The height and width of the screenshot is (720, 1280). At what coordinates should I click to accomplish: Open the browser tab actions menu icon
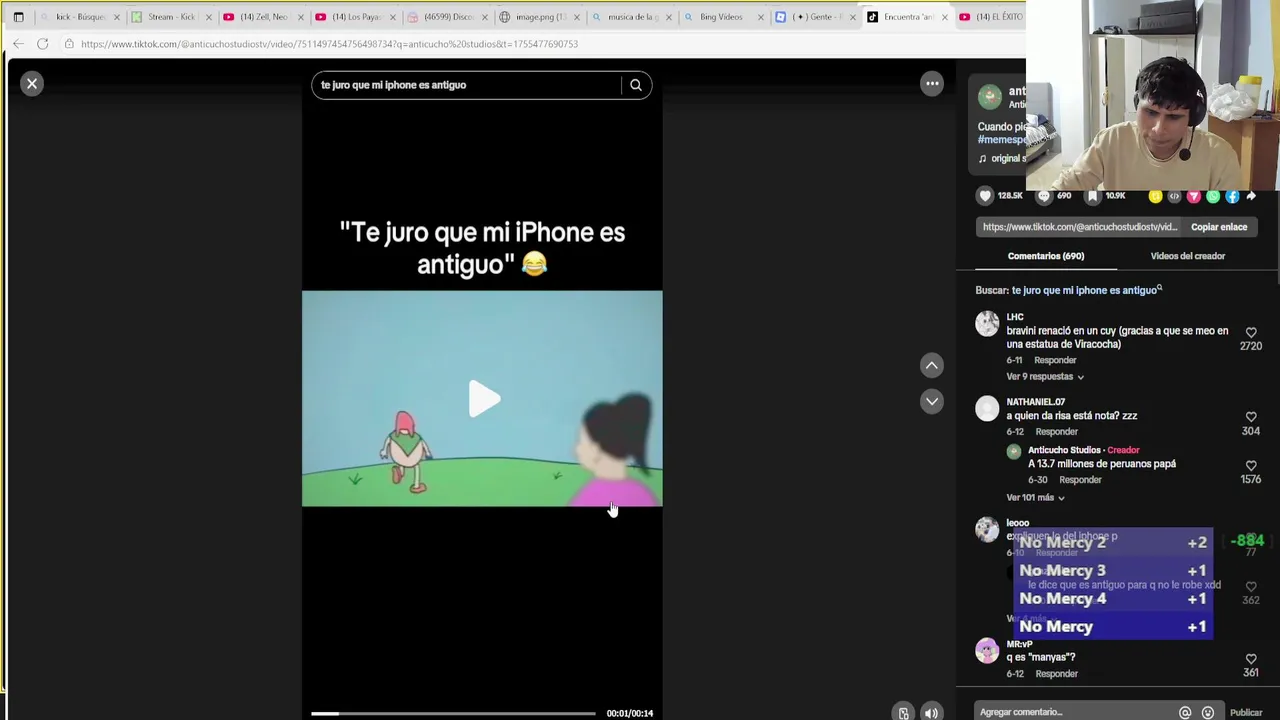point(18,17)
